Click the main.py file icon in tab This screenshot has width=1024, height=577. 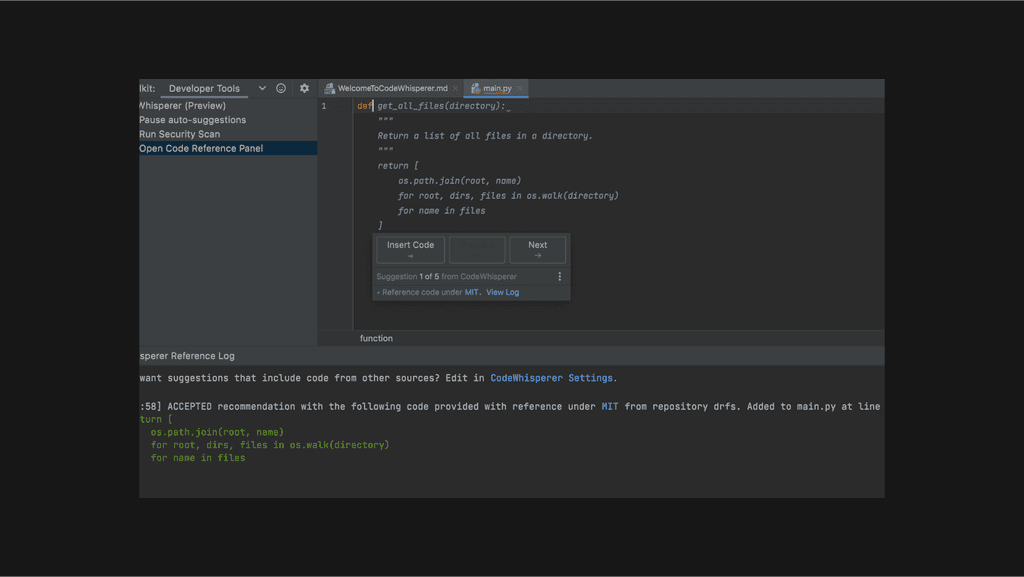pyautogui.click(x=476, y=89)
